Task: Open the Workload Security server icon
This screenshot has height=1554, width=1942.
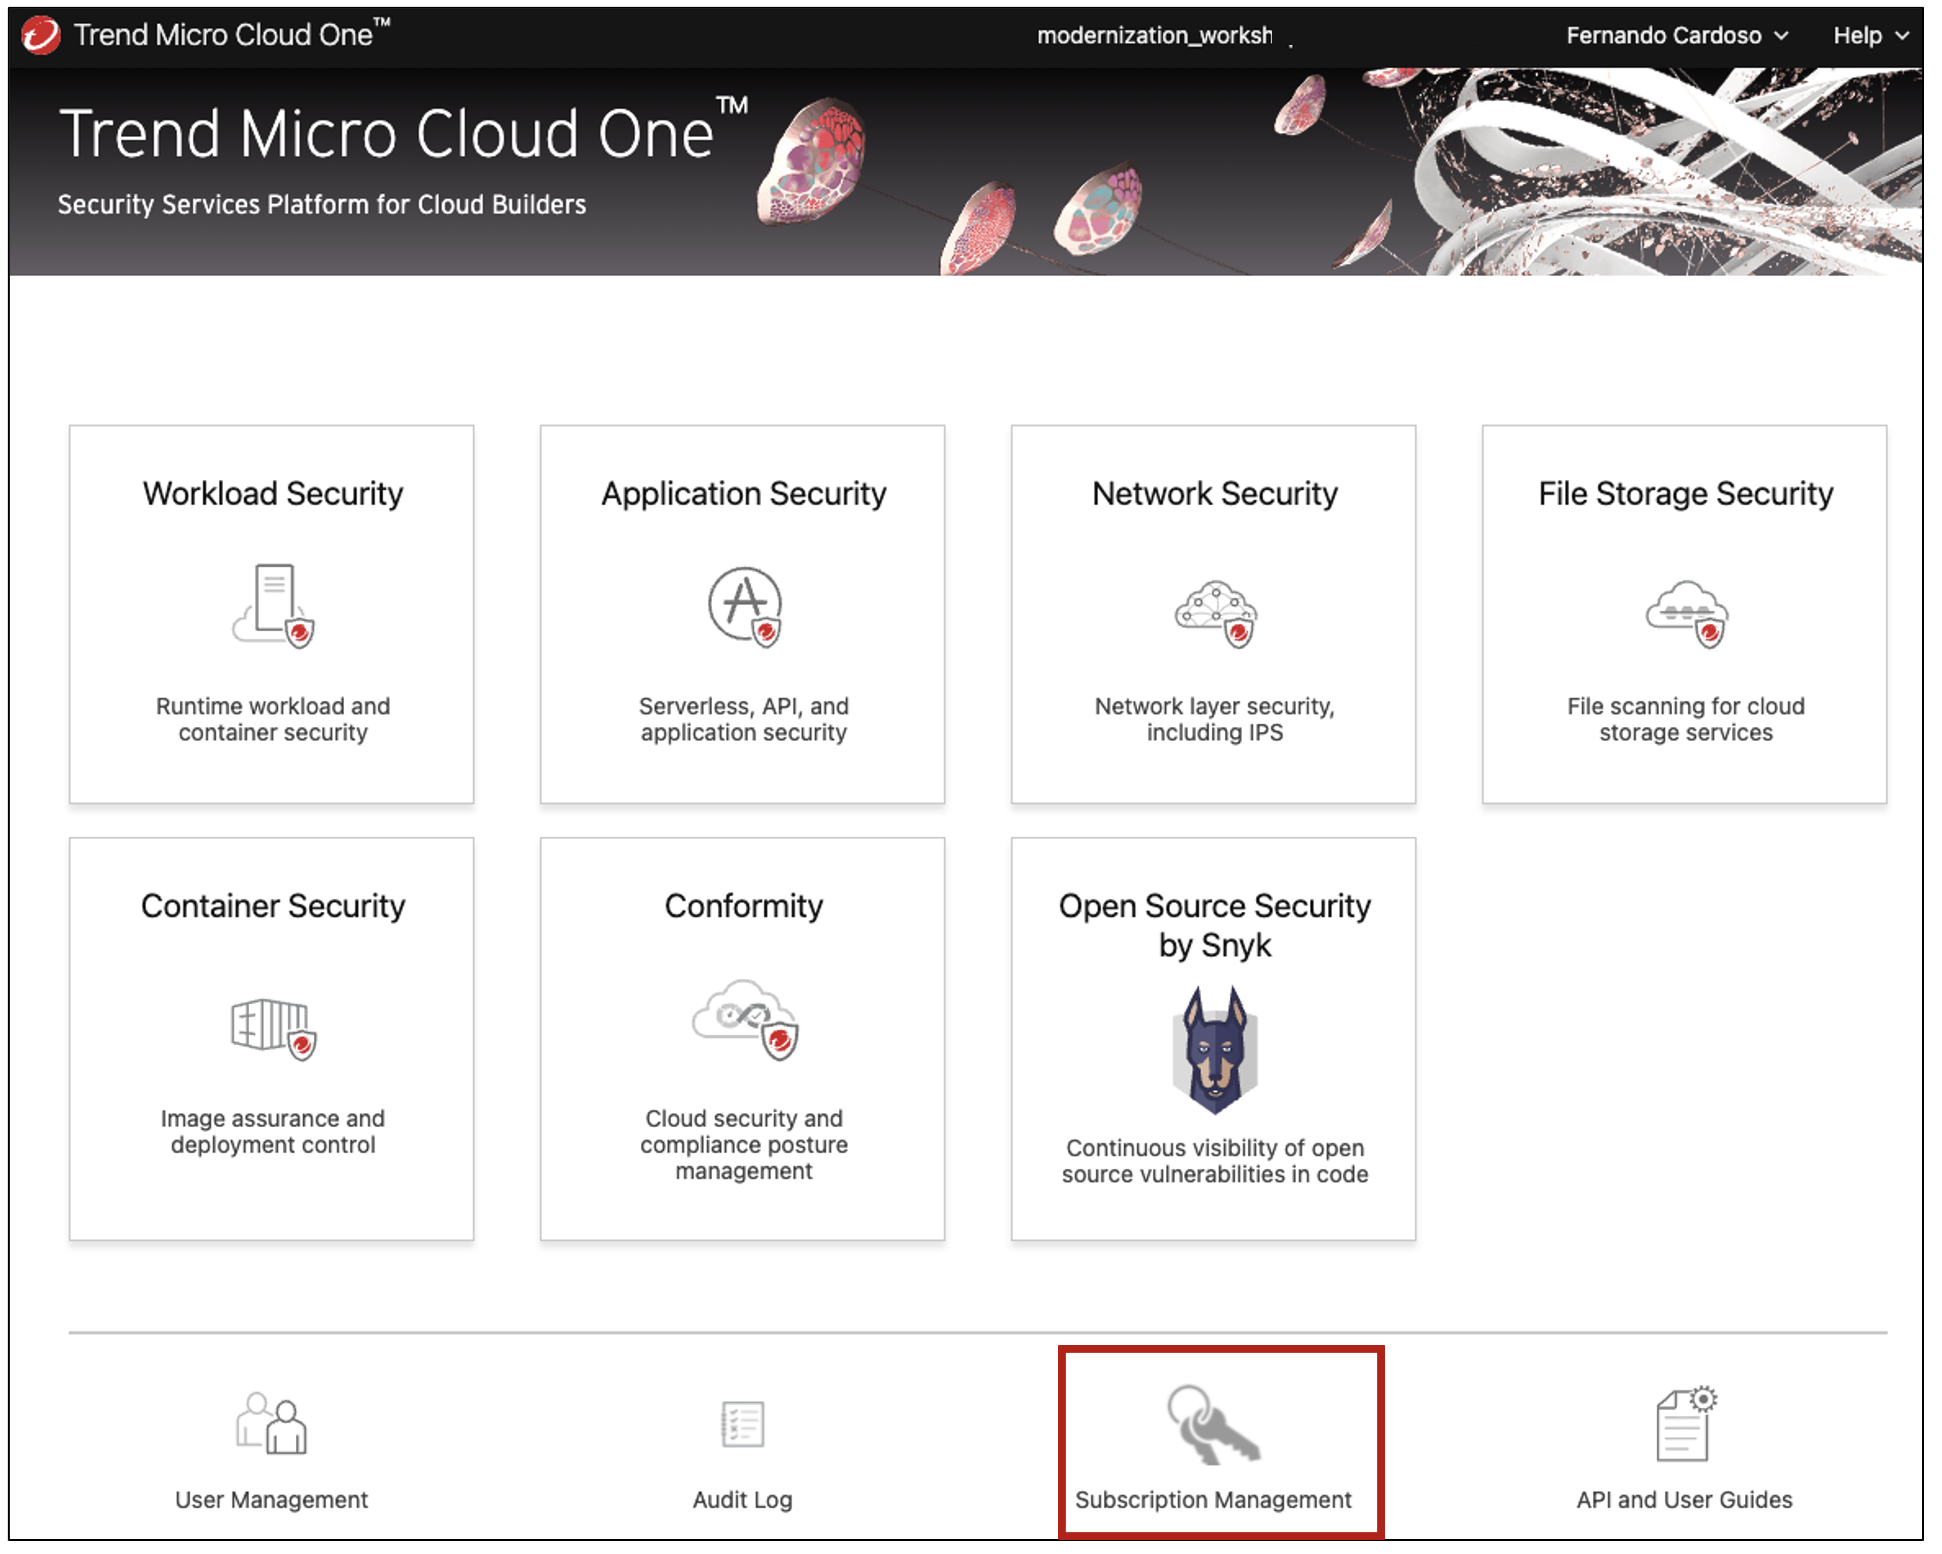Action: click(x=273, y=606)
